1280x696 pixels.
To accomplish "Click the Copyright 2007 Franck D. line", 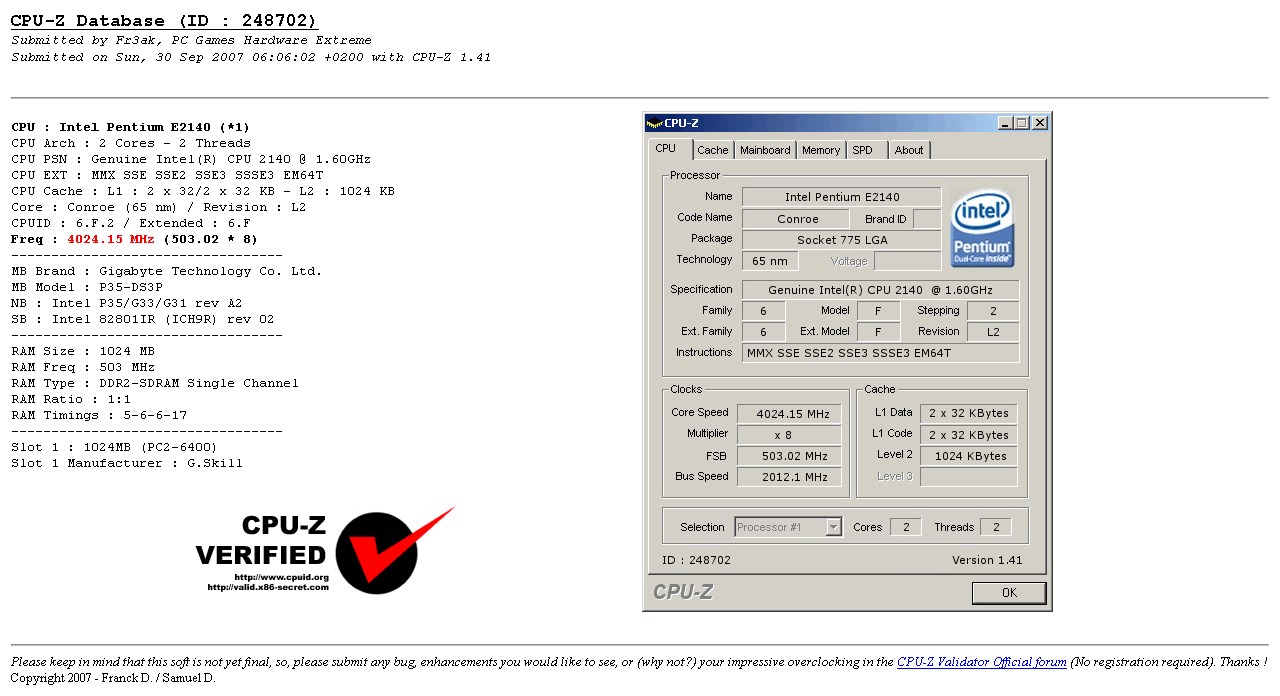I will [112, 678].
